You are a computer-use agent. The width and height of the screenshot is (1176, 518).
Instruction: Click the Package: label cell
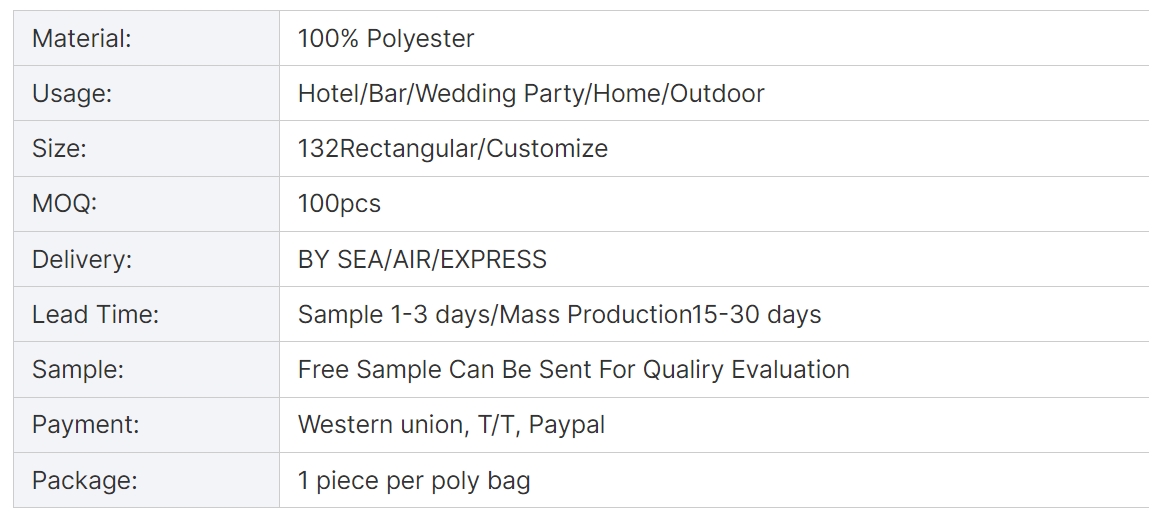click(146, 481)
